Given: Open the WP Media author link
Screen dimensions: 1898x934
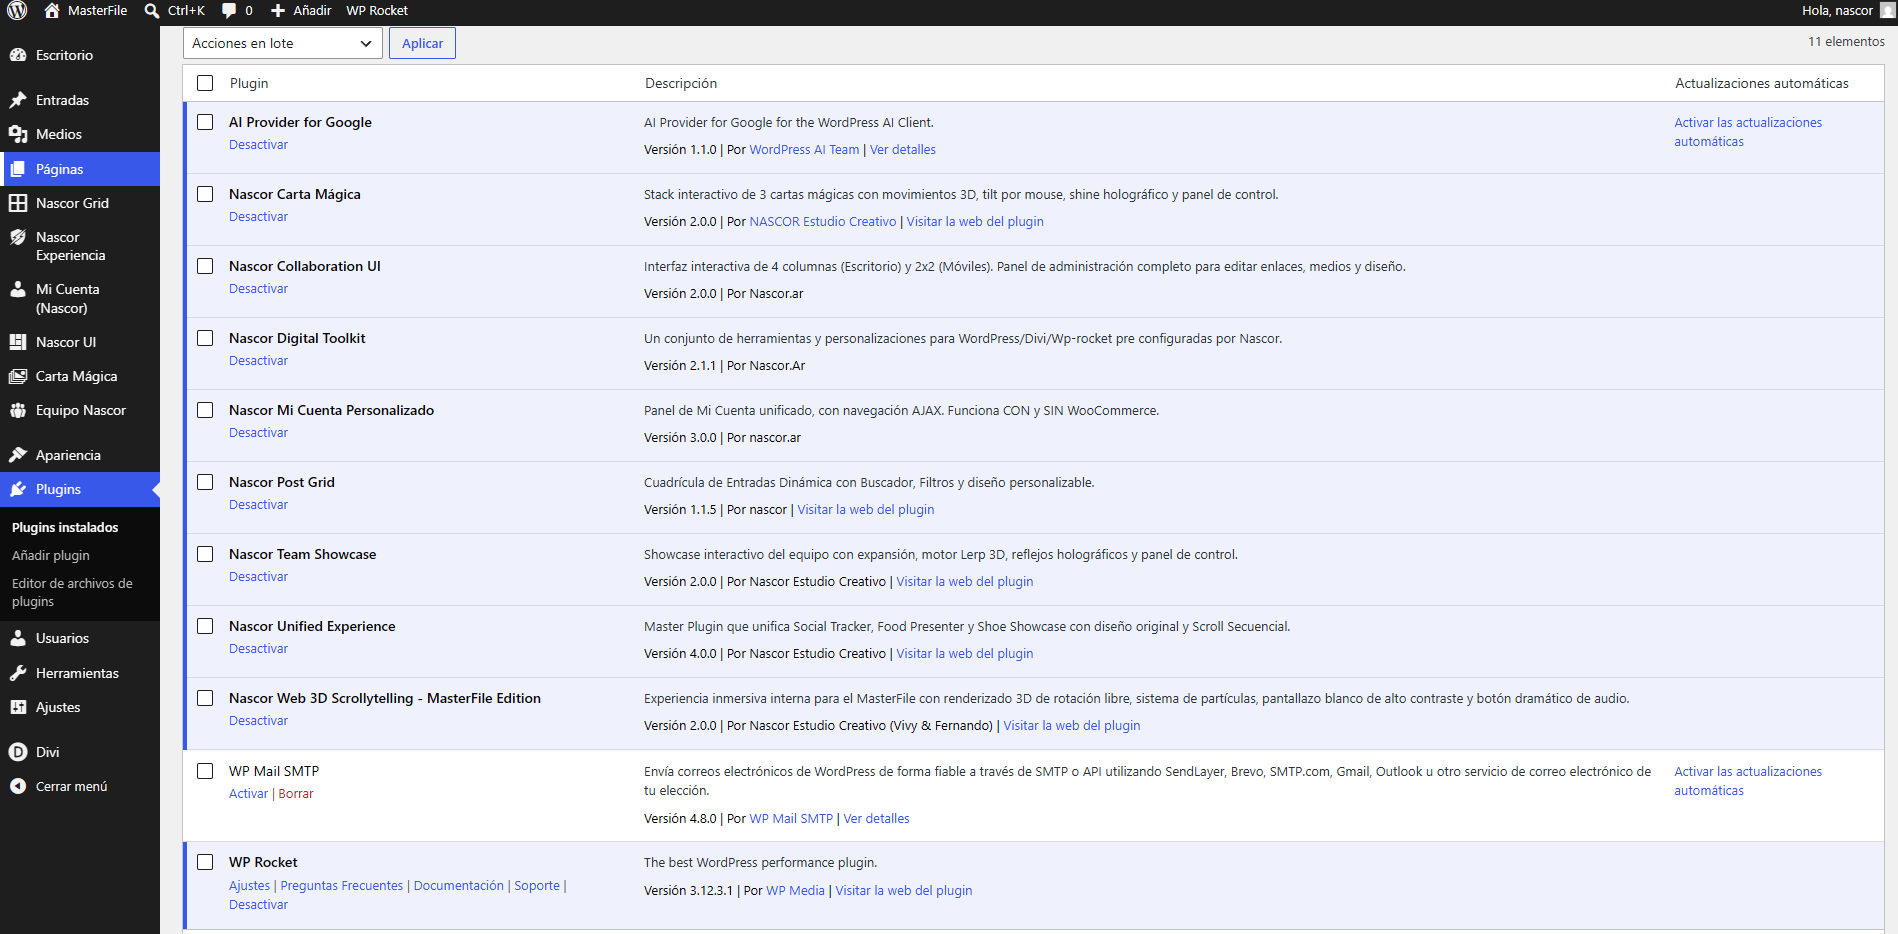Looking at the screenshot, I should pos(796,891).
